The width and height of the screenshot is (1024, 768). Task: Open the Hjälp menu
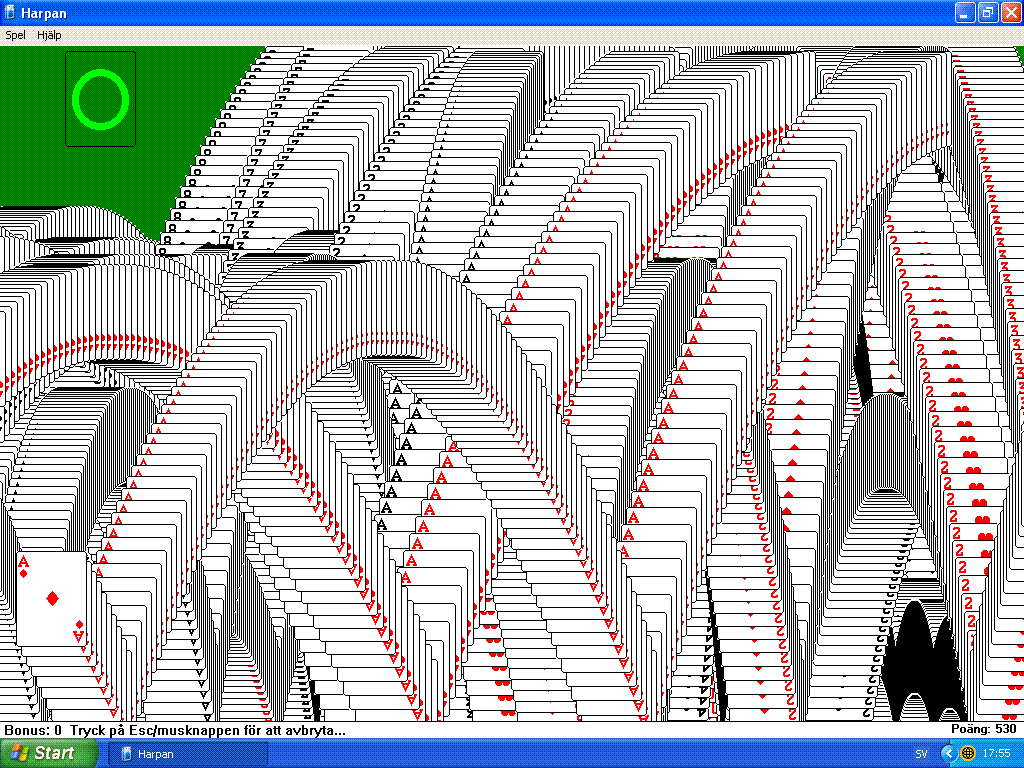[49, 35]
